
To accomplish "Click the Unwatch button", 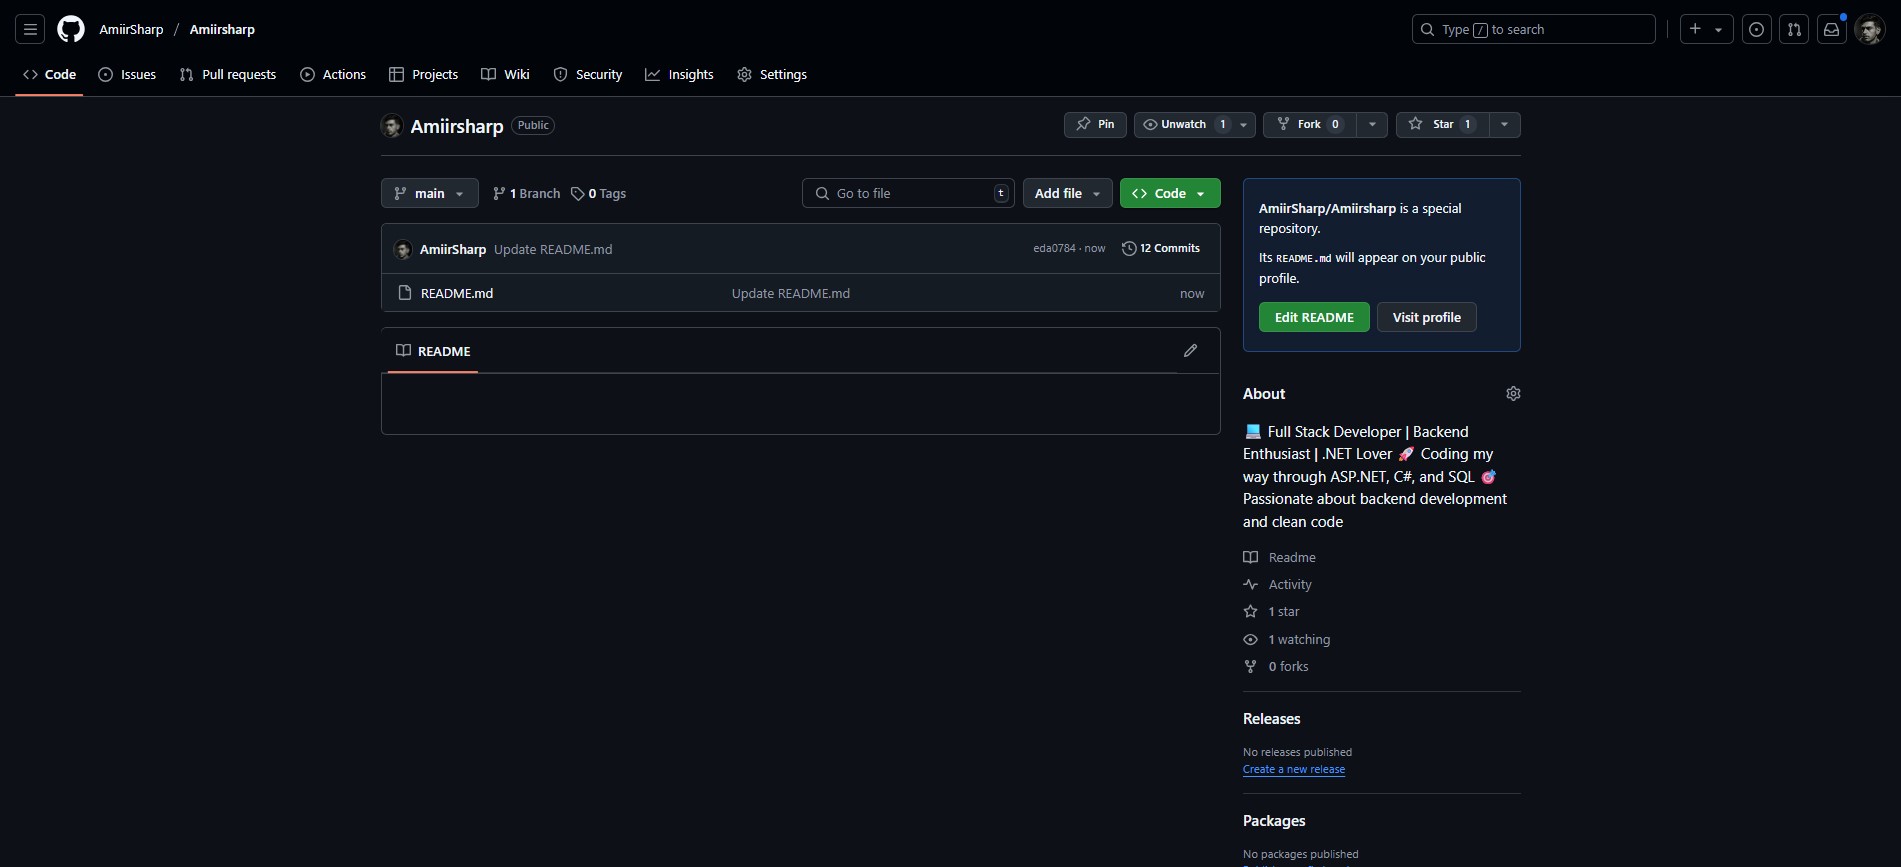I will pyautogui.click(x=1183, y=125).
